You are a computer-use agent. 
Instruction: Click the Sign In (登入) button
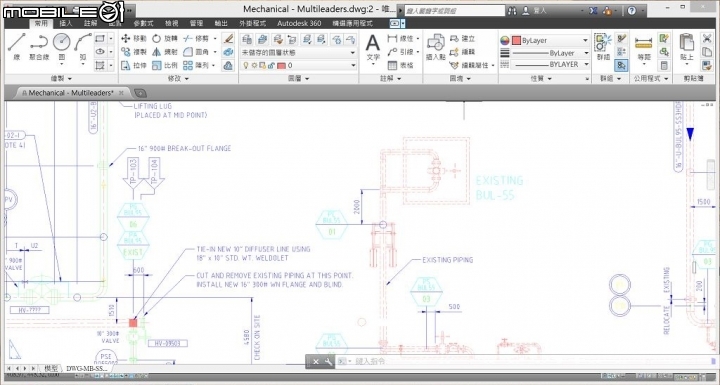534,11
